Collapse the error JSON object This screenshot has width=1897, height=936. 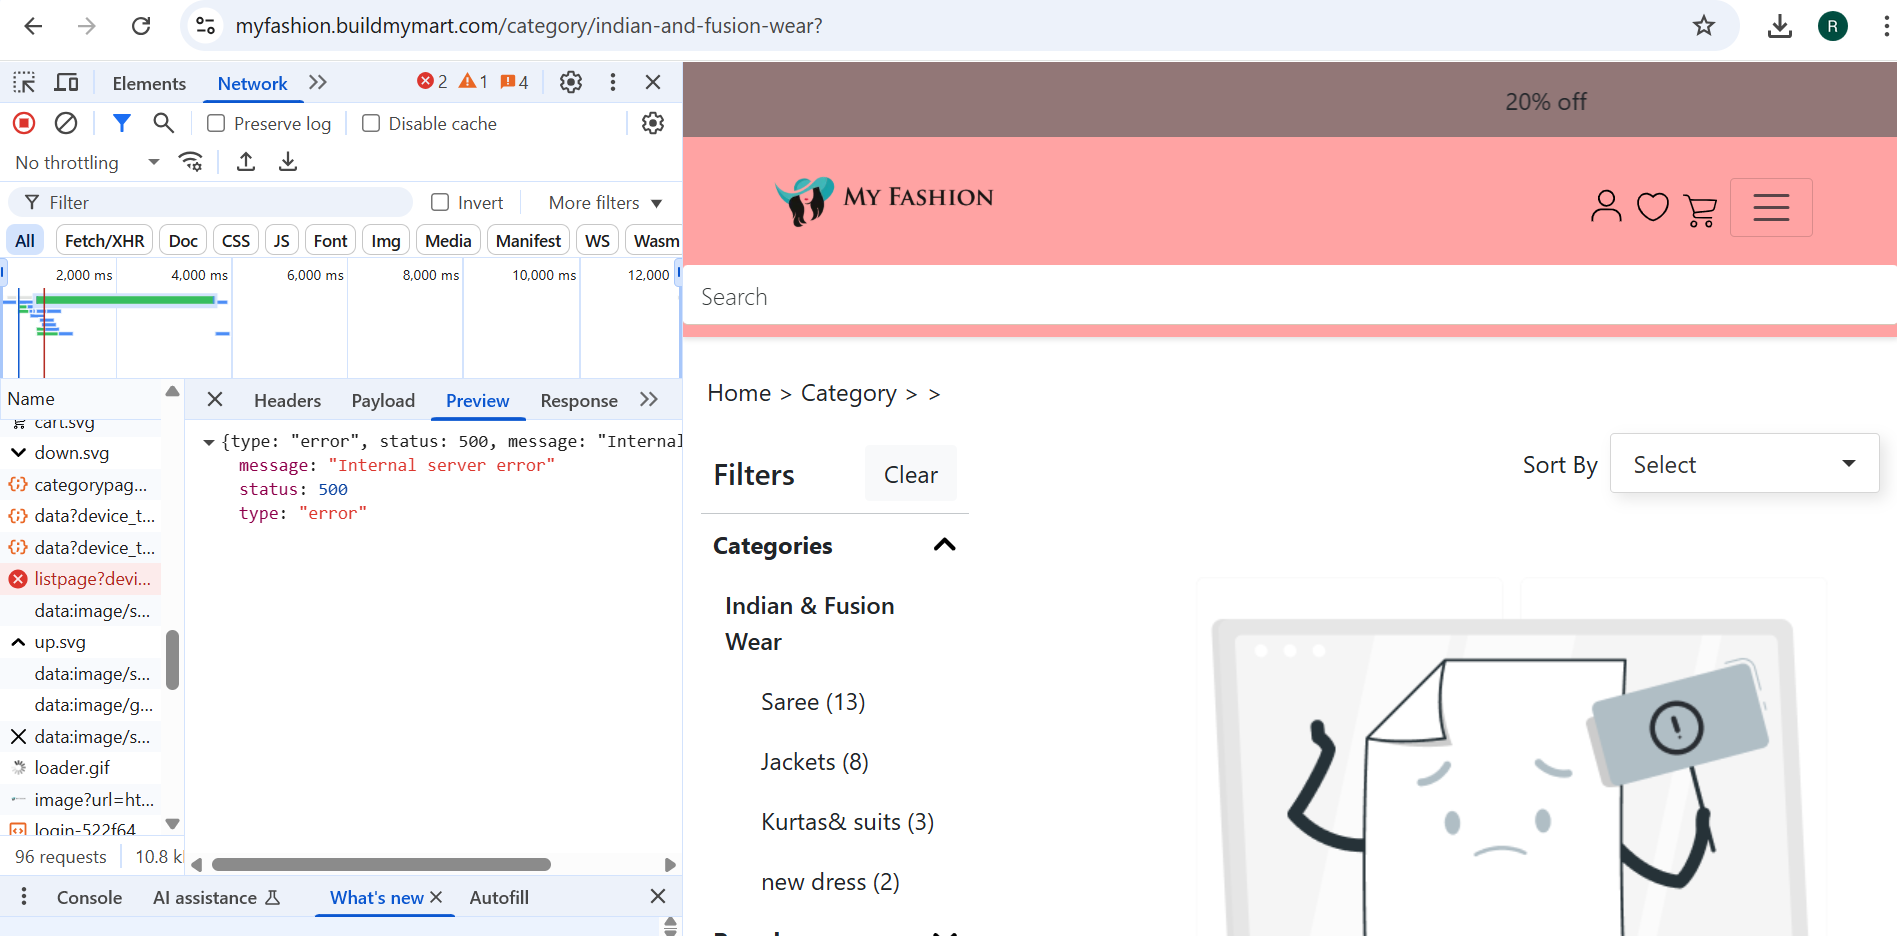(x=209, y=442)
